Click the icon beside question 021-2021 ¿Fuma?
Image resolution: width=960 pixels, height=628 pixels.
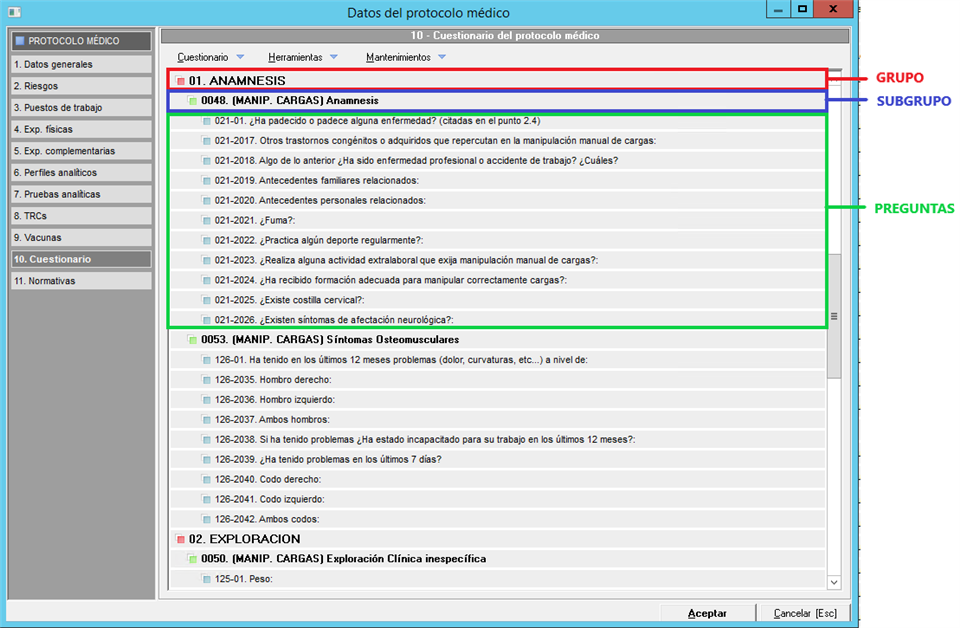[x=207, y=220]
